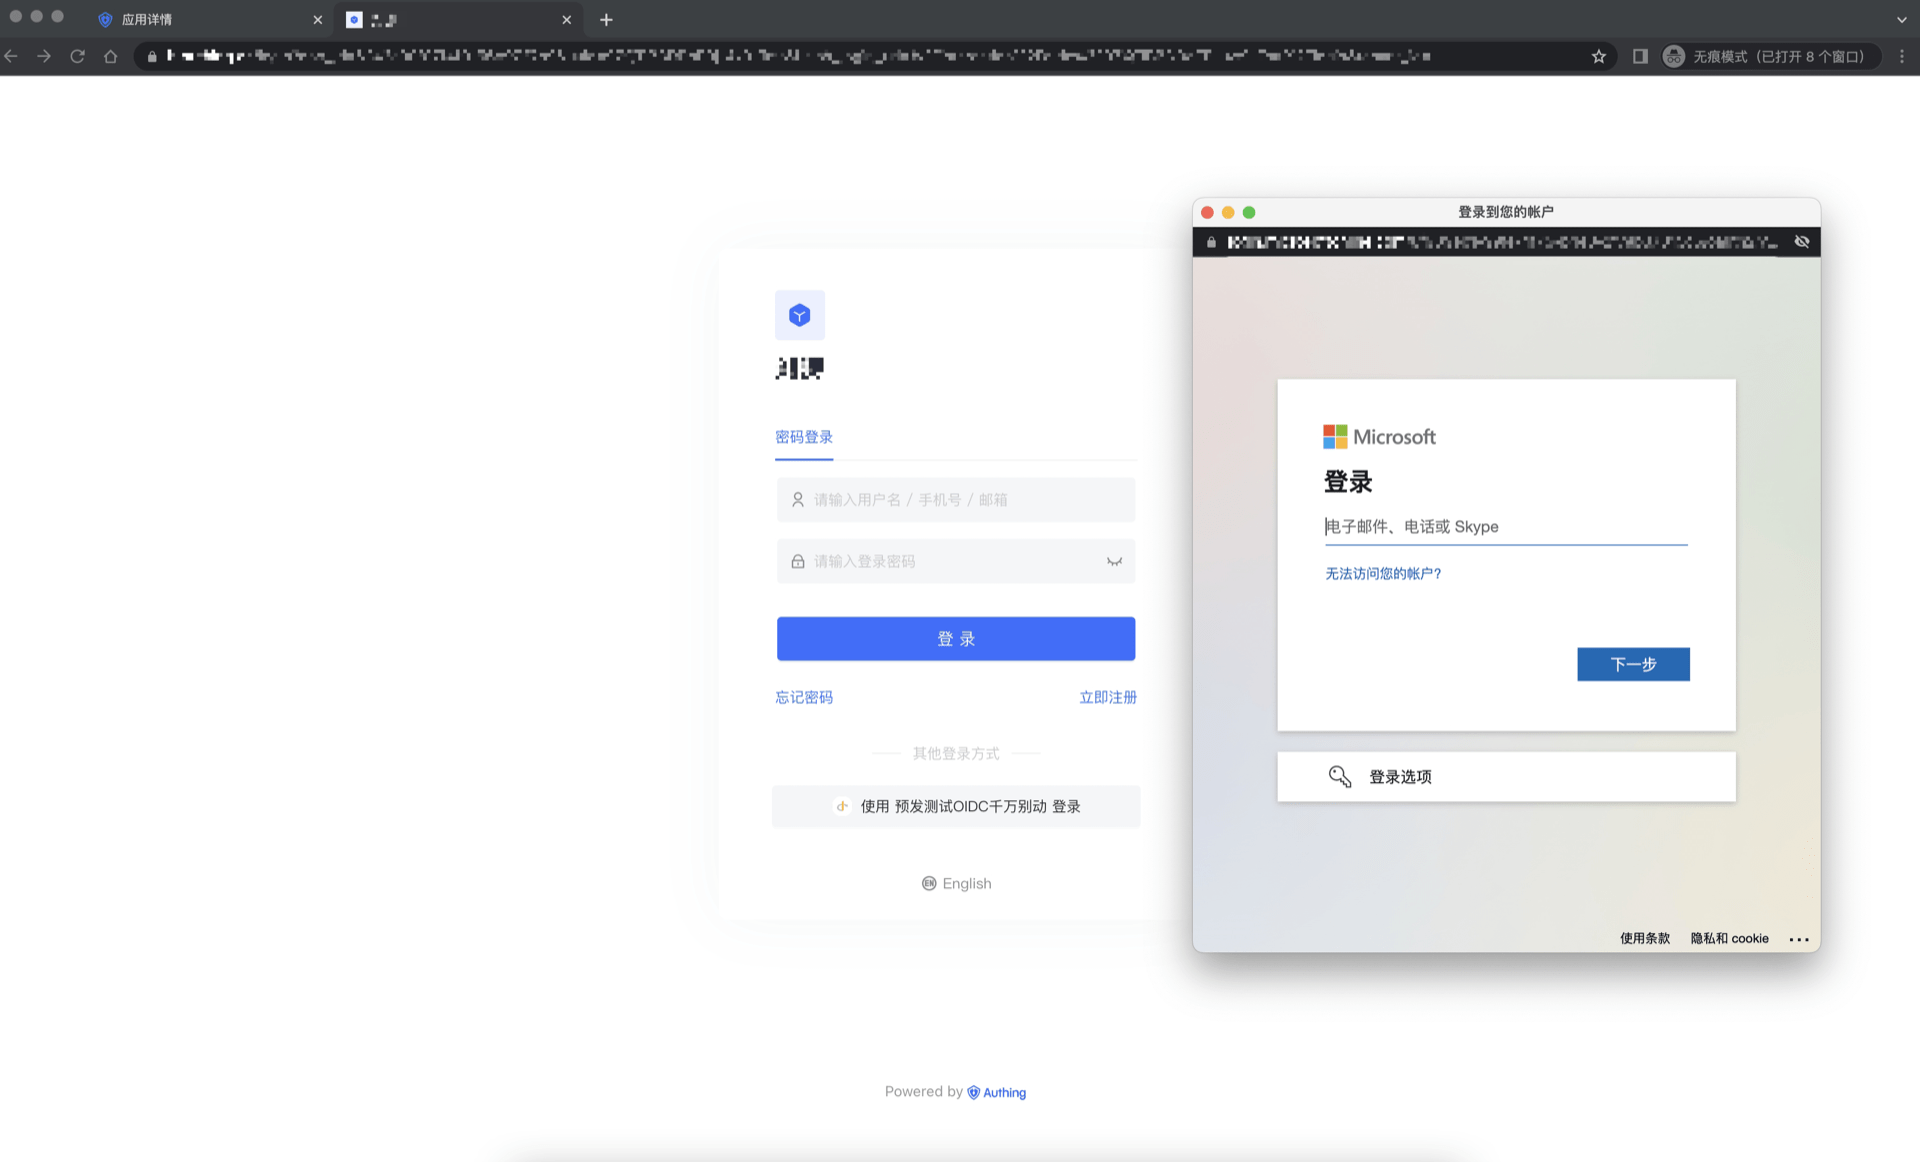
Task: Click the blue 登录 button
Action: click(955, 639)
